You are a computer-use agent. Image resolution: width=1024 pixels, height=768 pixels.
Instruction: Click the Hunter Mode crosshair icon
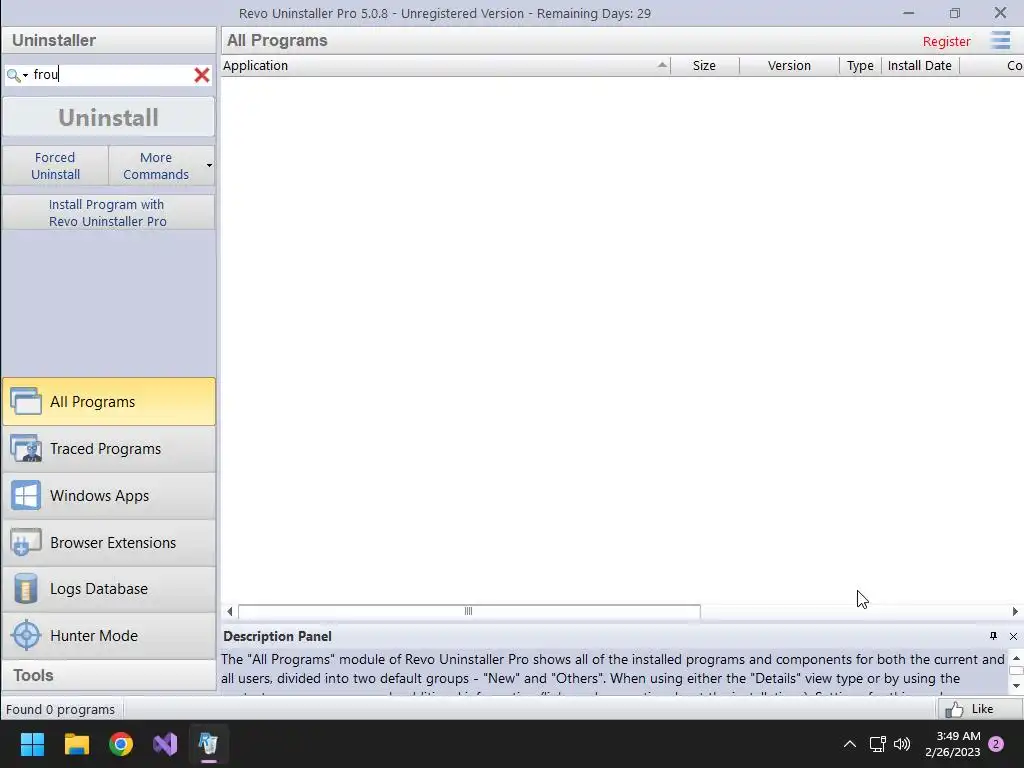point(26,635)
